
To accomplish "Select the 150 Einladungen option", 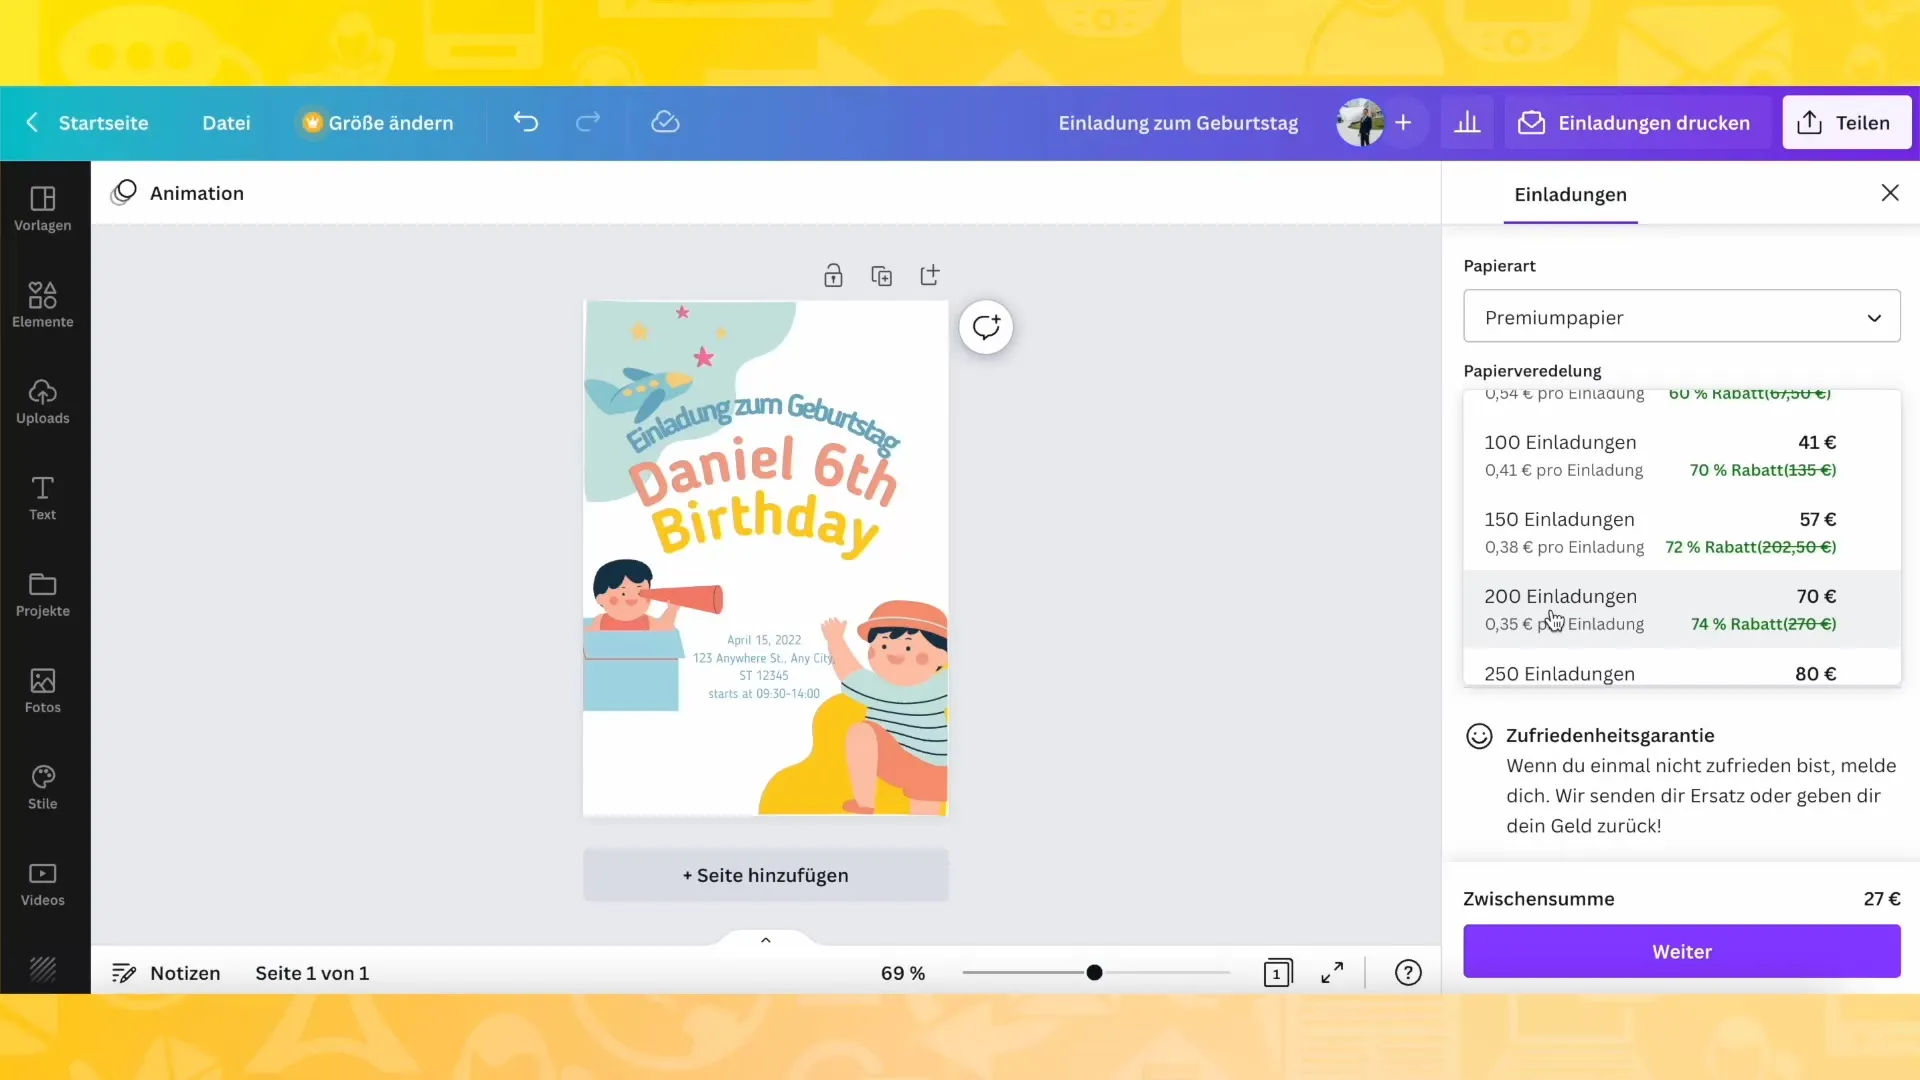I will pyautogui.click(x=1682, y=532).
